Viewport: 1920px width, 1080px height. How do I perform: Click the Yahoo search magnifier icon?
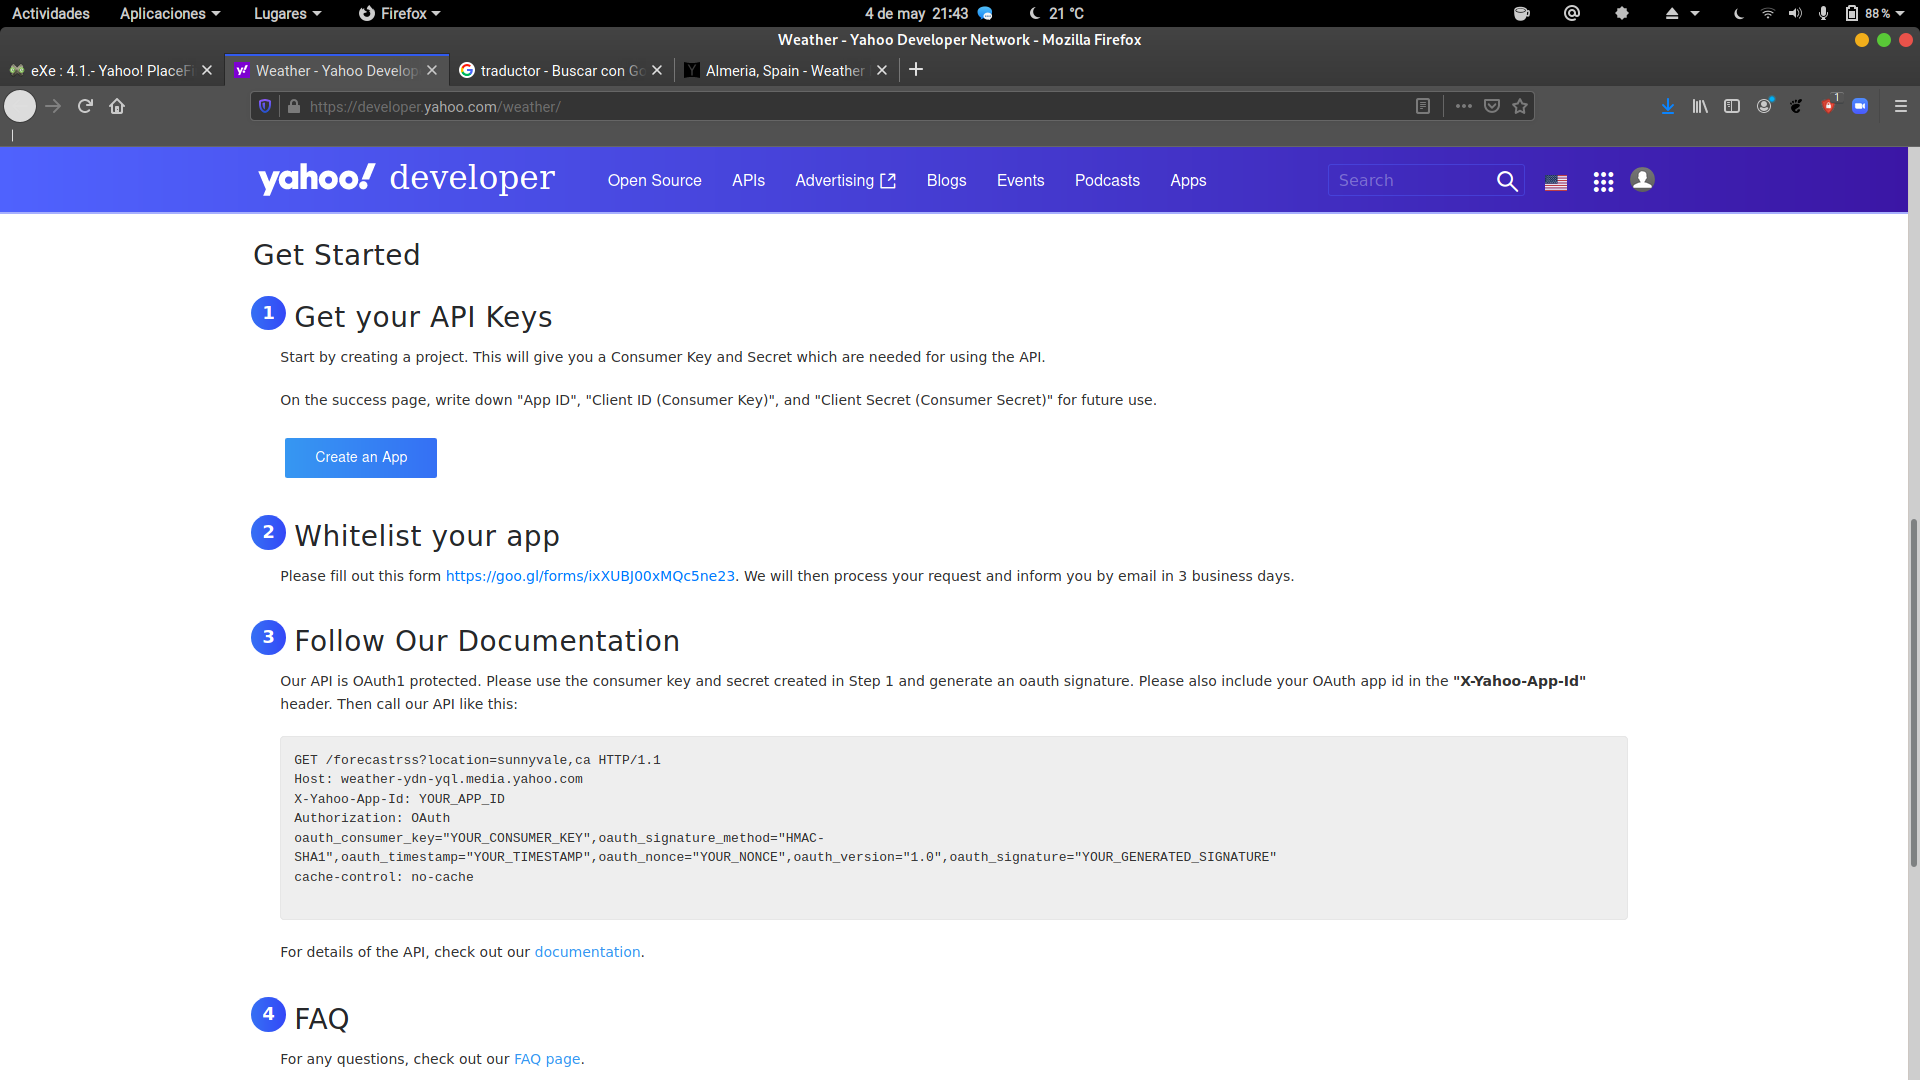pyautogui.click(x=1507, y=181)
